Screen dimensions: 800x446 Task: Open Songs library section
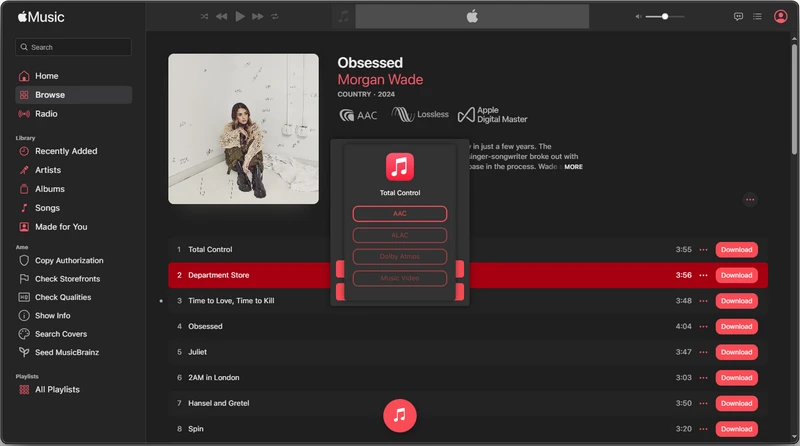[73, 208]
